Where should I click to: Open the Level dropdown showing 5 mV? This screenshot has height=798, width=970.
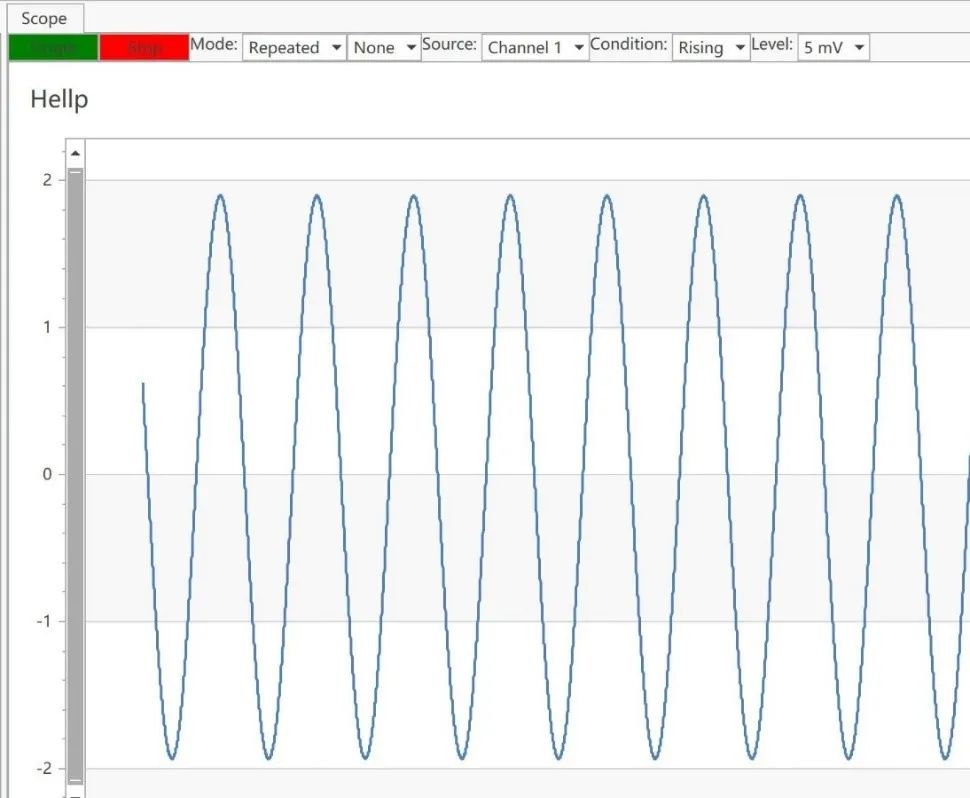833,48
